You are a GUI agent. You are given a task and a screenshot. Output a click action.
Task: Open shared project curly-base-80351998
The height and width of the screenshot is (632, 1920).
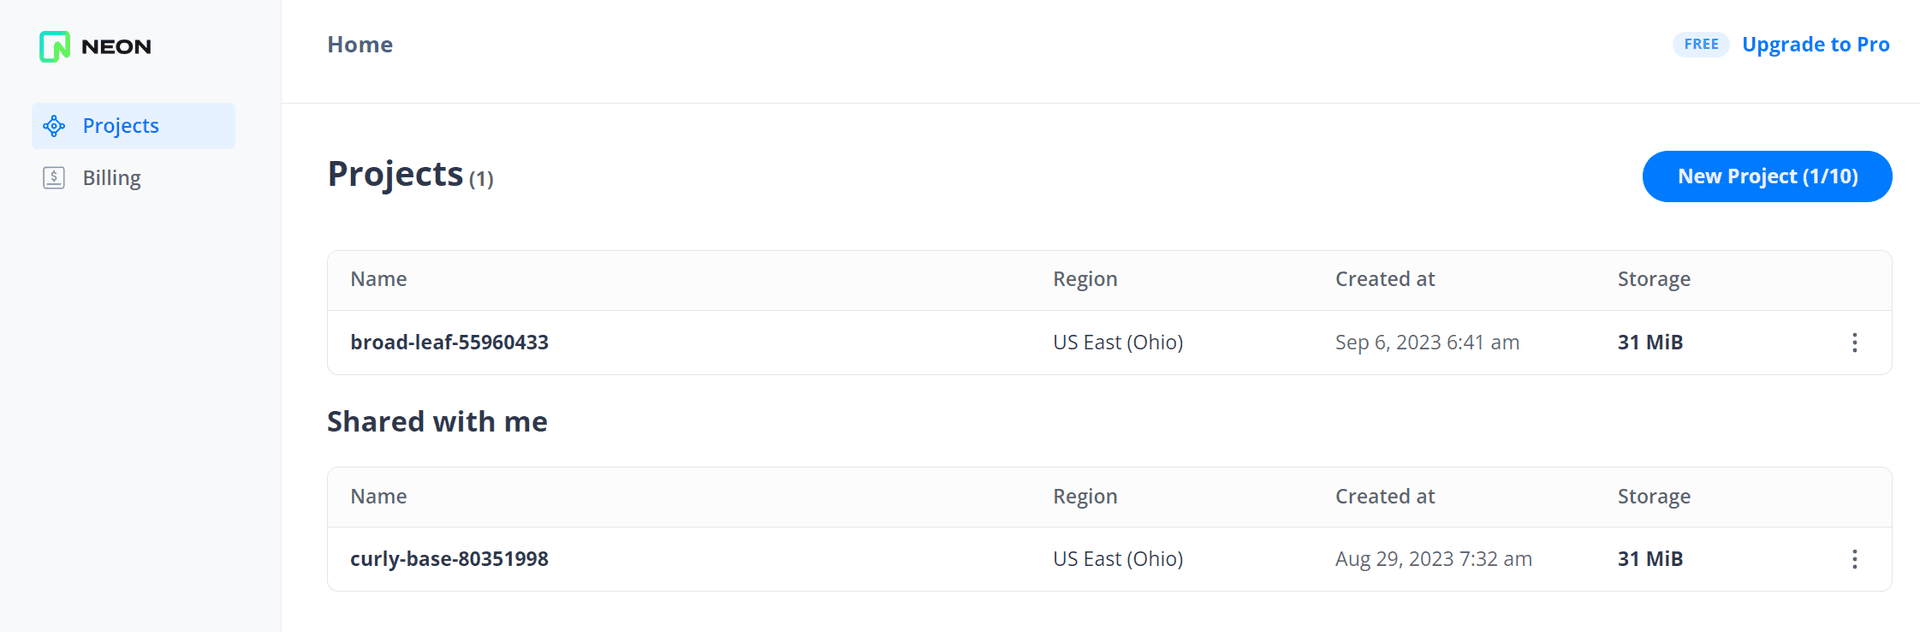click(x=449, y=559)
